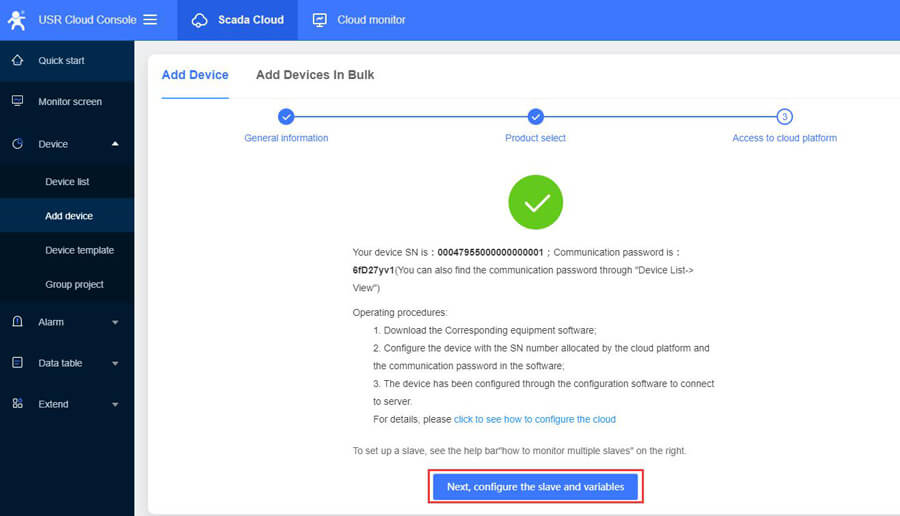Click the Device sidebar icon
The image size is (900, 516).
click(17, 143)
